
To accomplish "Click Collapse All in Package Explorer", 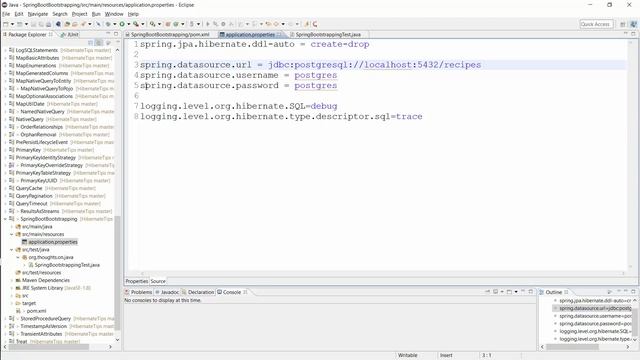I will pos(91,43).
